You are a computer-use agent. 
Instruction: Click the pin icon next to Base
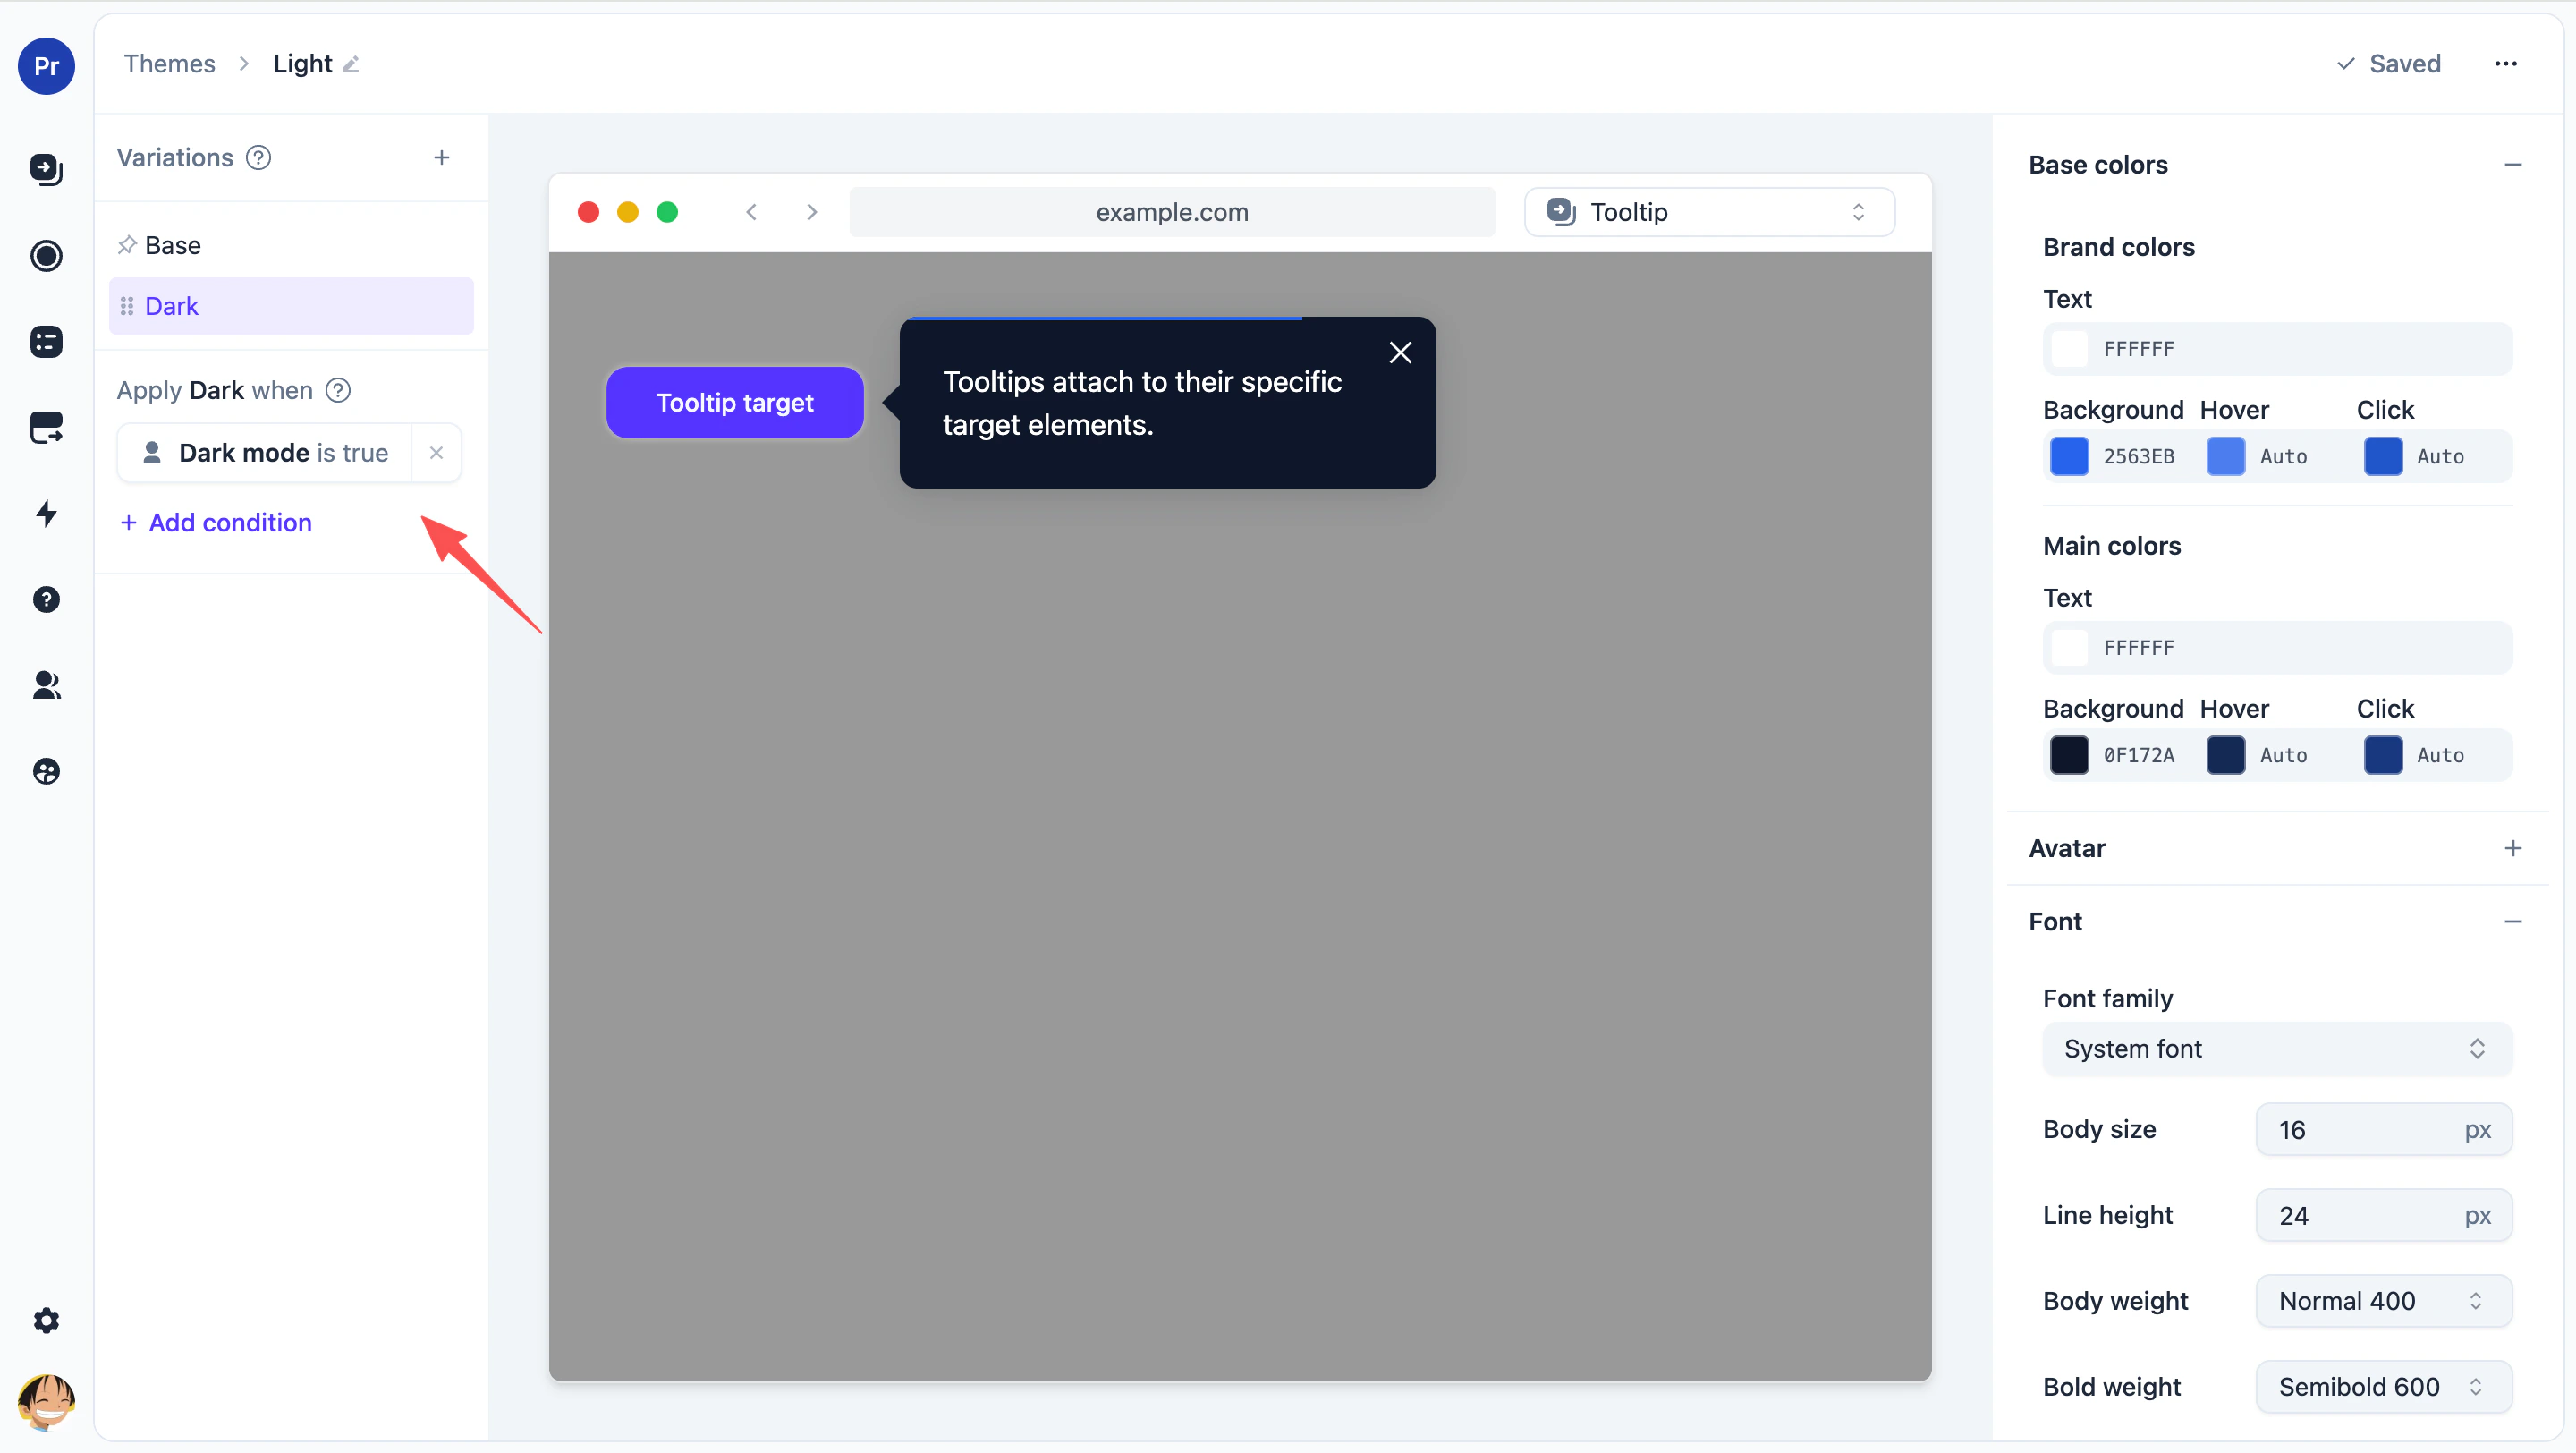[x=127, y=245]
